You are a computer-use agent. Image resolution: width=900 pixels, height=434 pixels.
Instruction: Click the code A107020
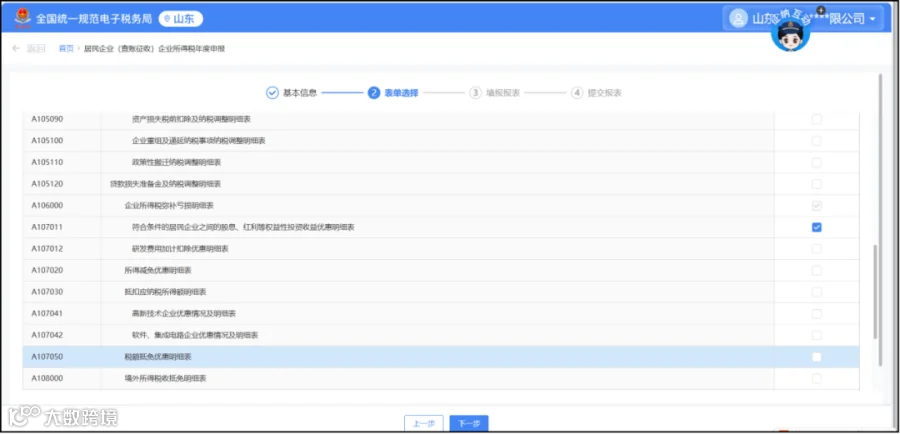47,270
